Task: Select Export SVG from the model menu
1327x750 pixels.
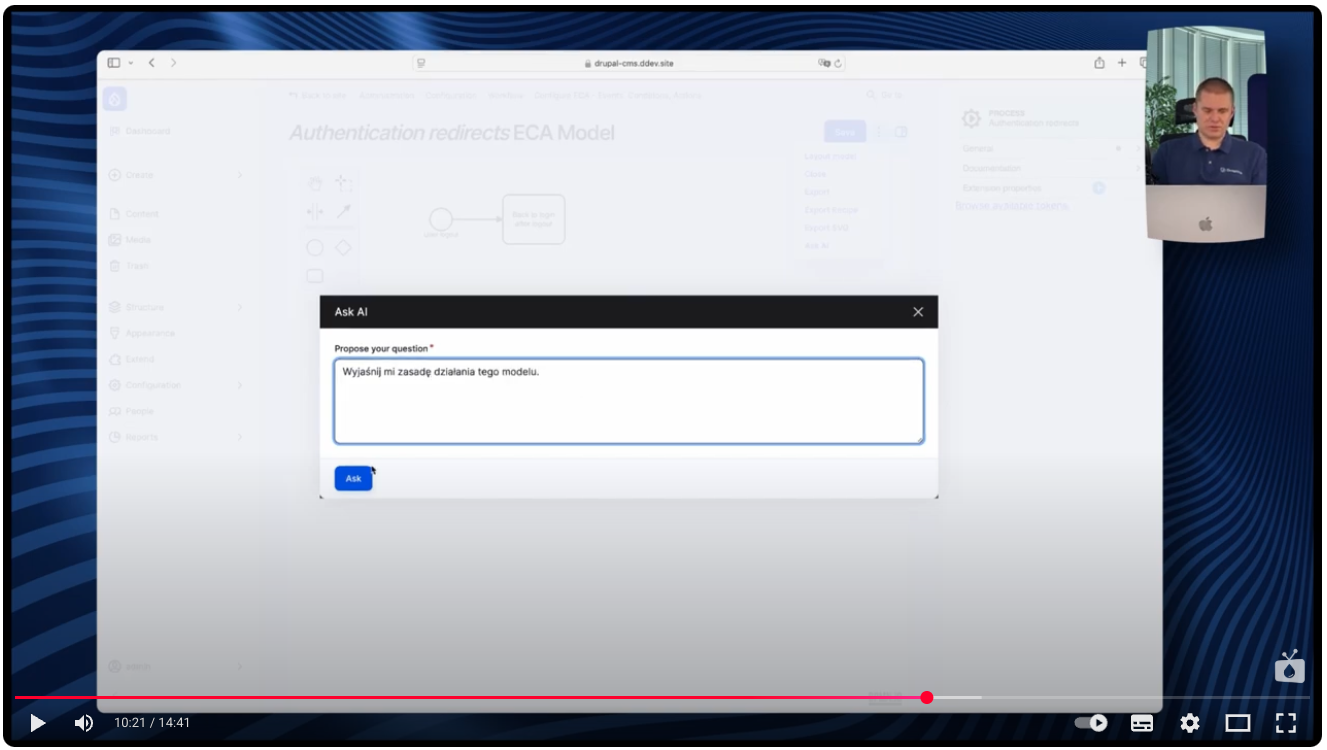Action: (x=827, y=228)
